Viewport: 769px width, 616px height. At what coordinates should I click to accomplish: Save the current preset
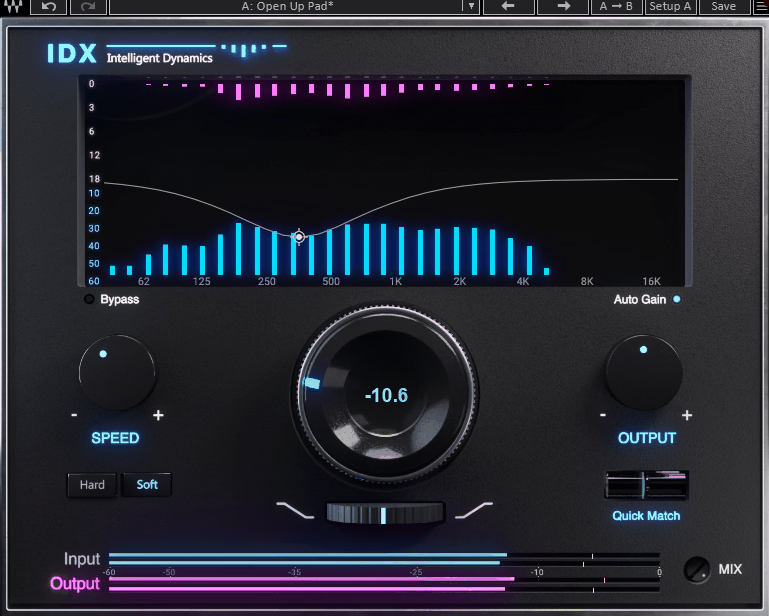click(723, 6)
